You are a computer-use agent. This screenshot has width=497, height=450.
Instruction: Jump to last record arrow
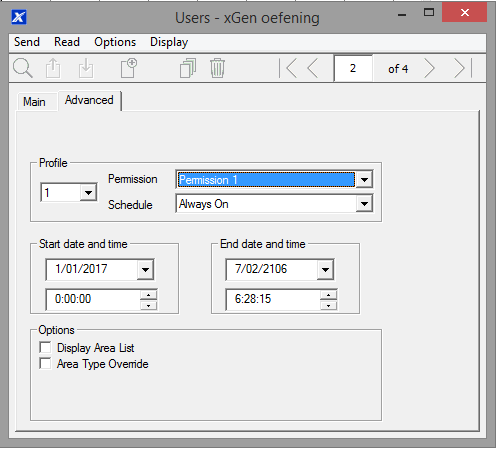tap(463, 68)
